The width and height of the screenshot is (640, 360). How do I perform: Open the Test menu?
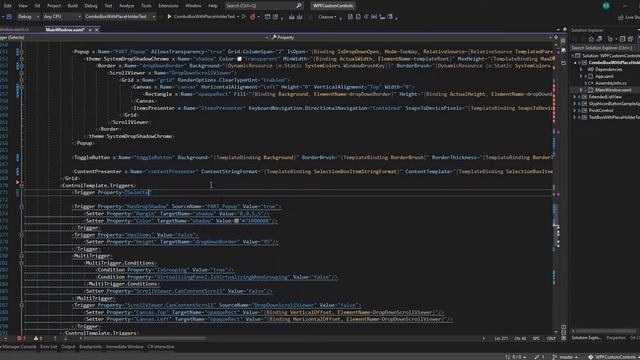pos(108,6)
